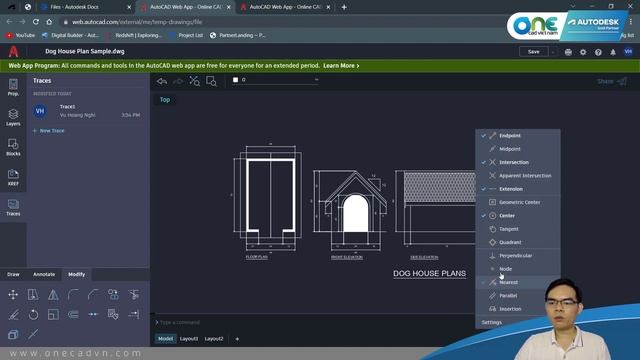Select the Stretch tool
640x360 pixels.
click(x=33, y=294)
